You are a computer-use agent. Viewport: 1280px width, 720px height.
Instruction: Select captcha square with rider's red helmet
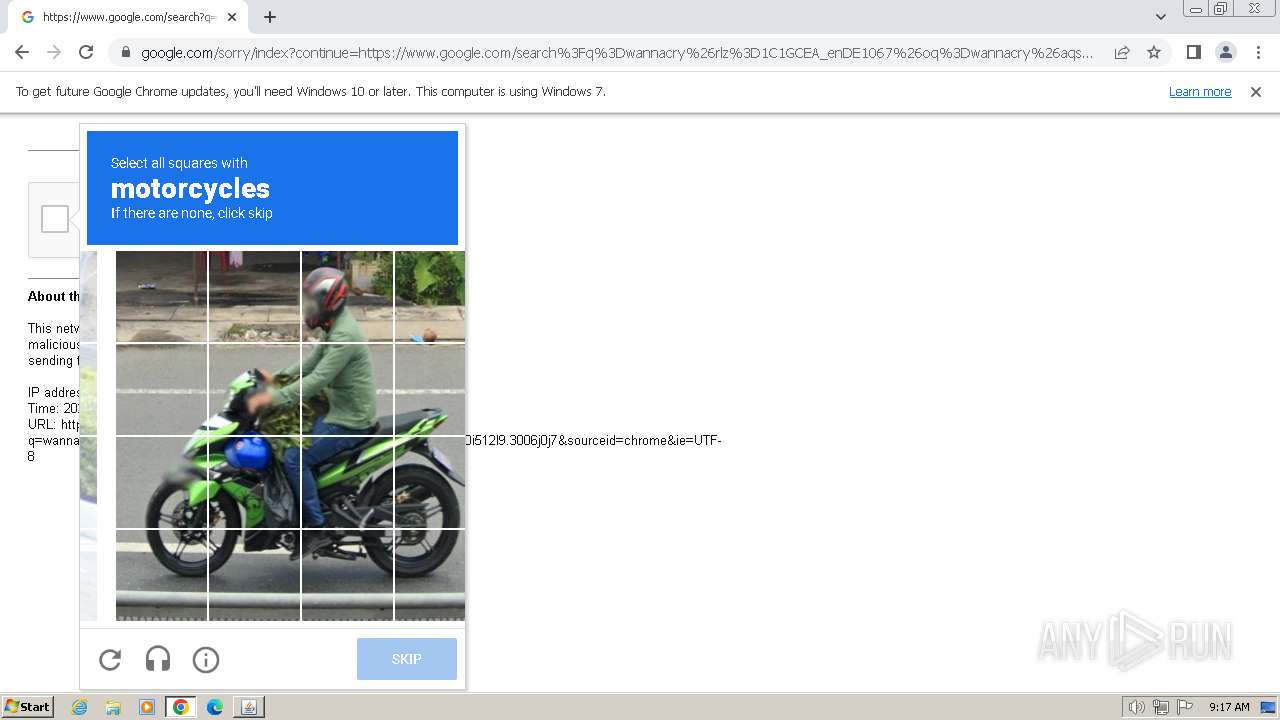coord(347,296)
